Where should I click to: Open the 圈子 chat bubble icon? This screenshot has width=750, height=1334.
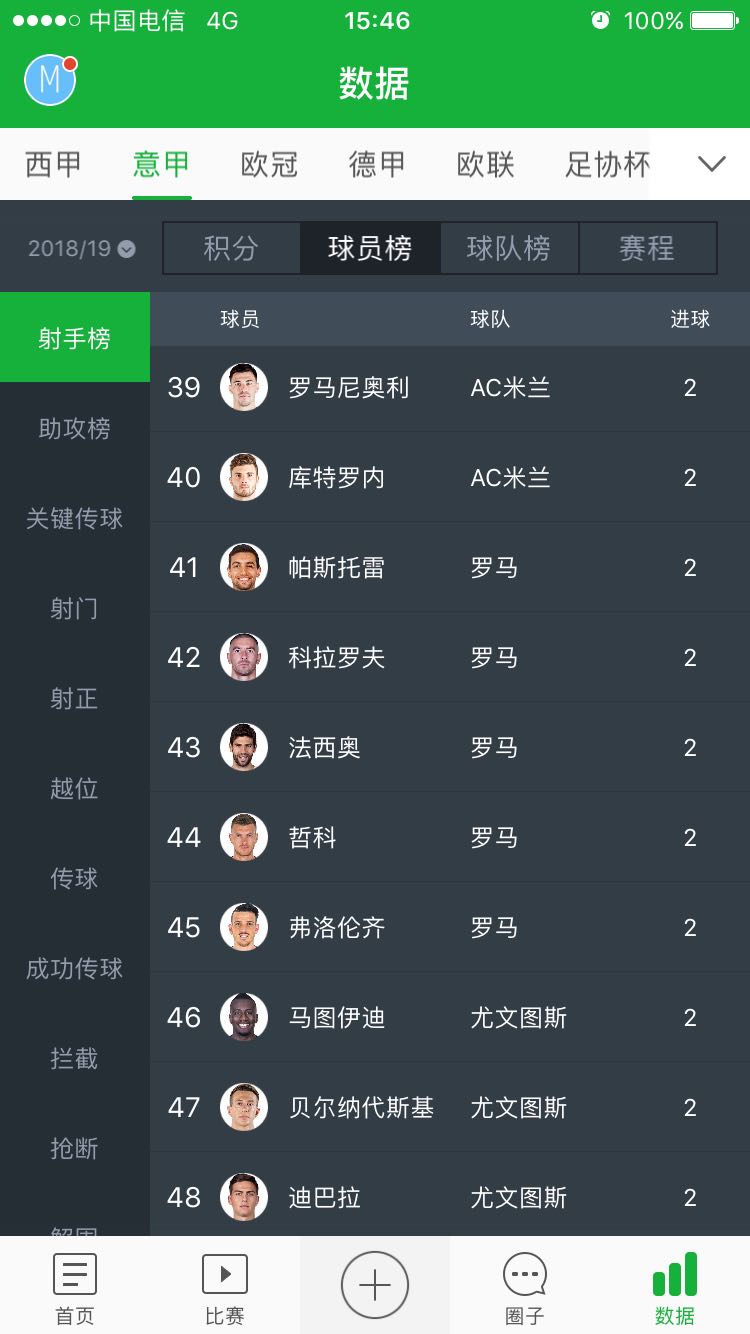pos(524,1275)
